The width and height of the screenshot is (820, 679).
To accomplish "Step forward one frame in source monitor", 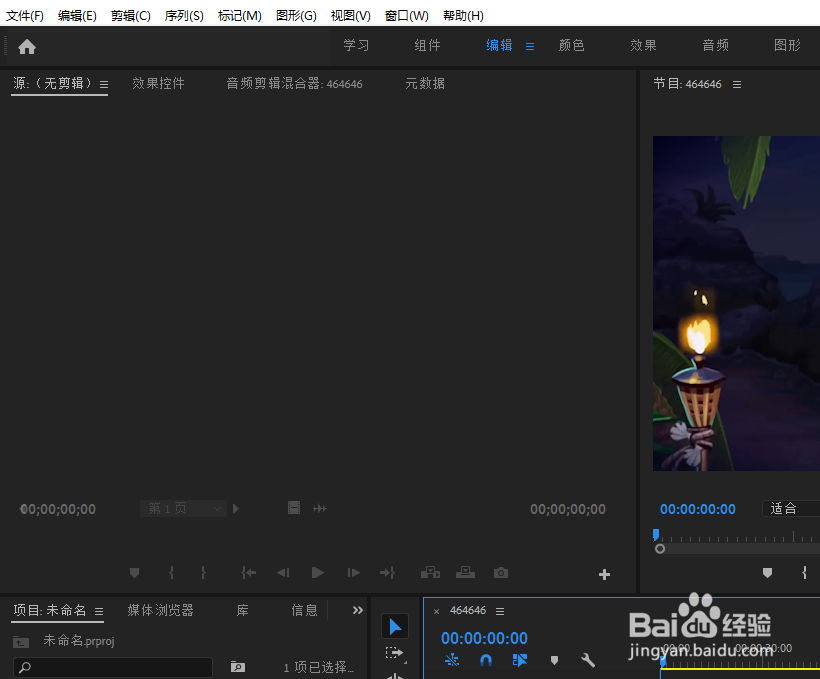I will (353, 573).
